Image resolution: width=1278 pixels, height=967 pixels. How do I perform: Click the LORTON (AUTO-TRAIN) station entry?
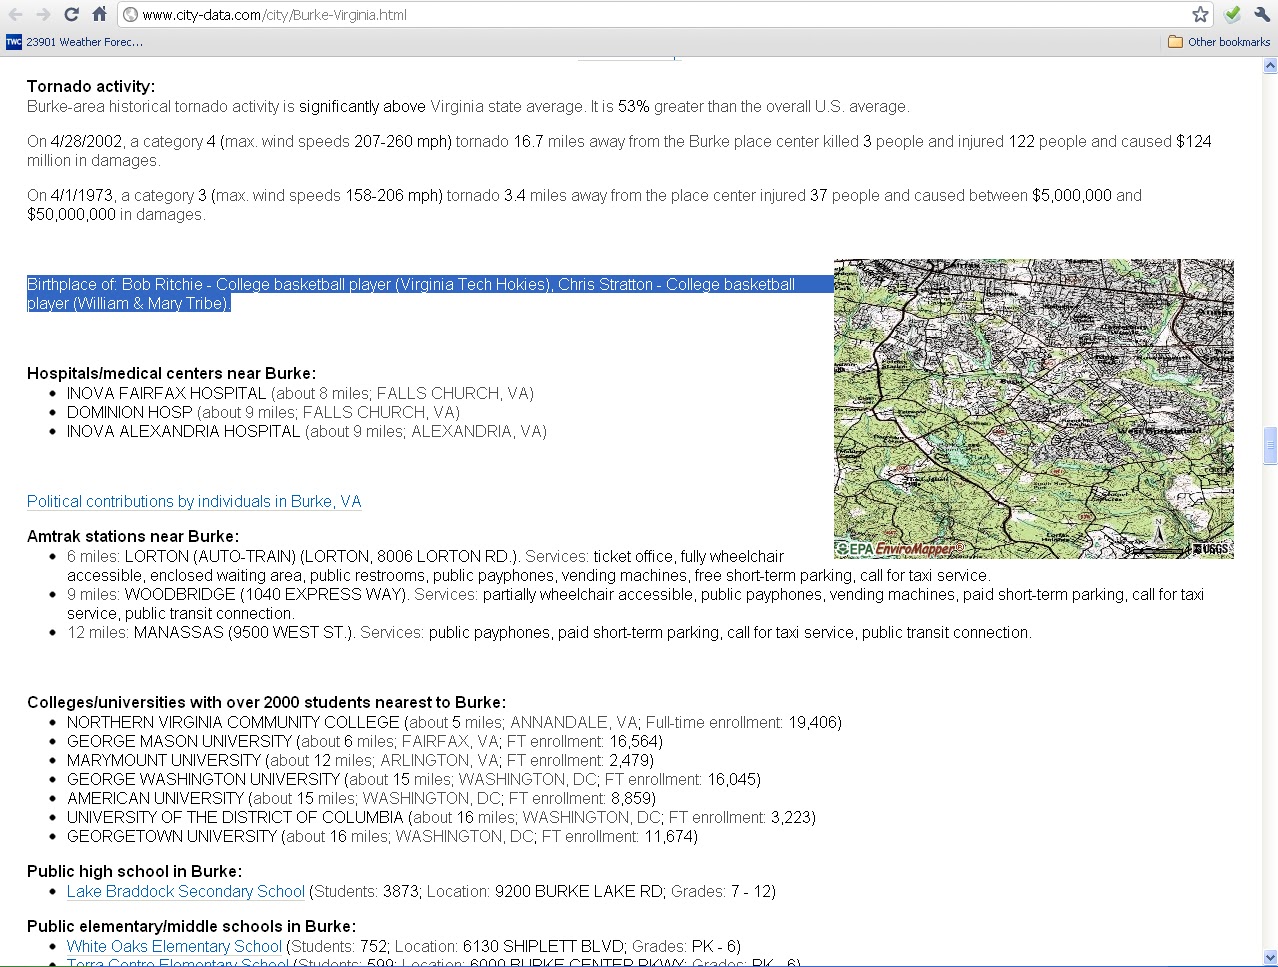coord(528,566)
